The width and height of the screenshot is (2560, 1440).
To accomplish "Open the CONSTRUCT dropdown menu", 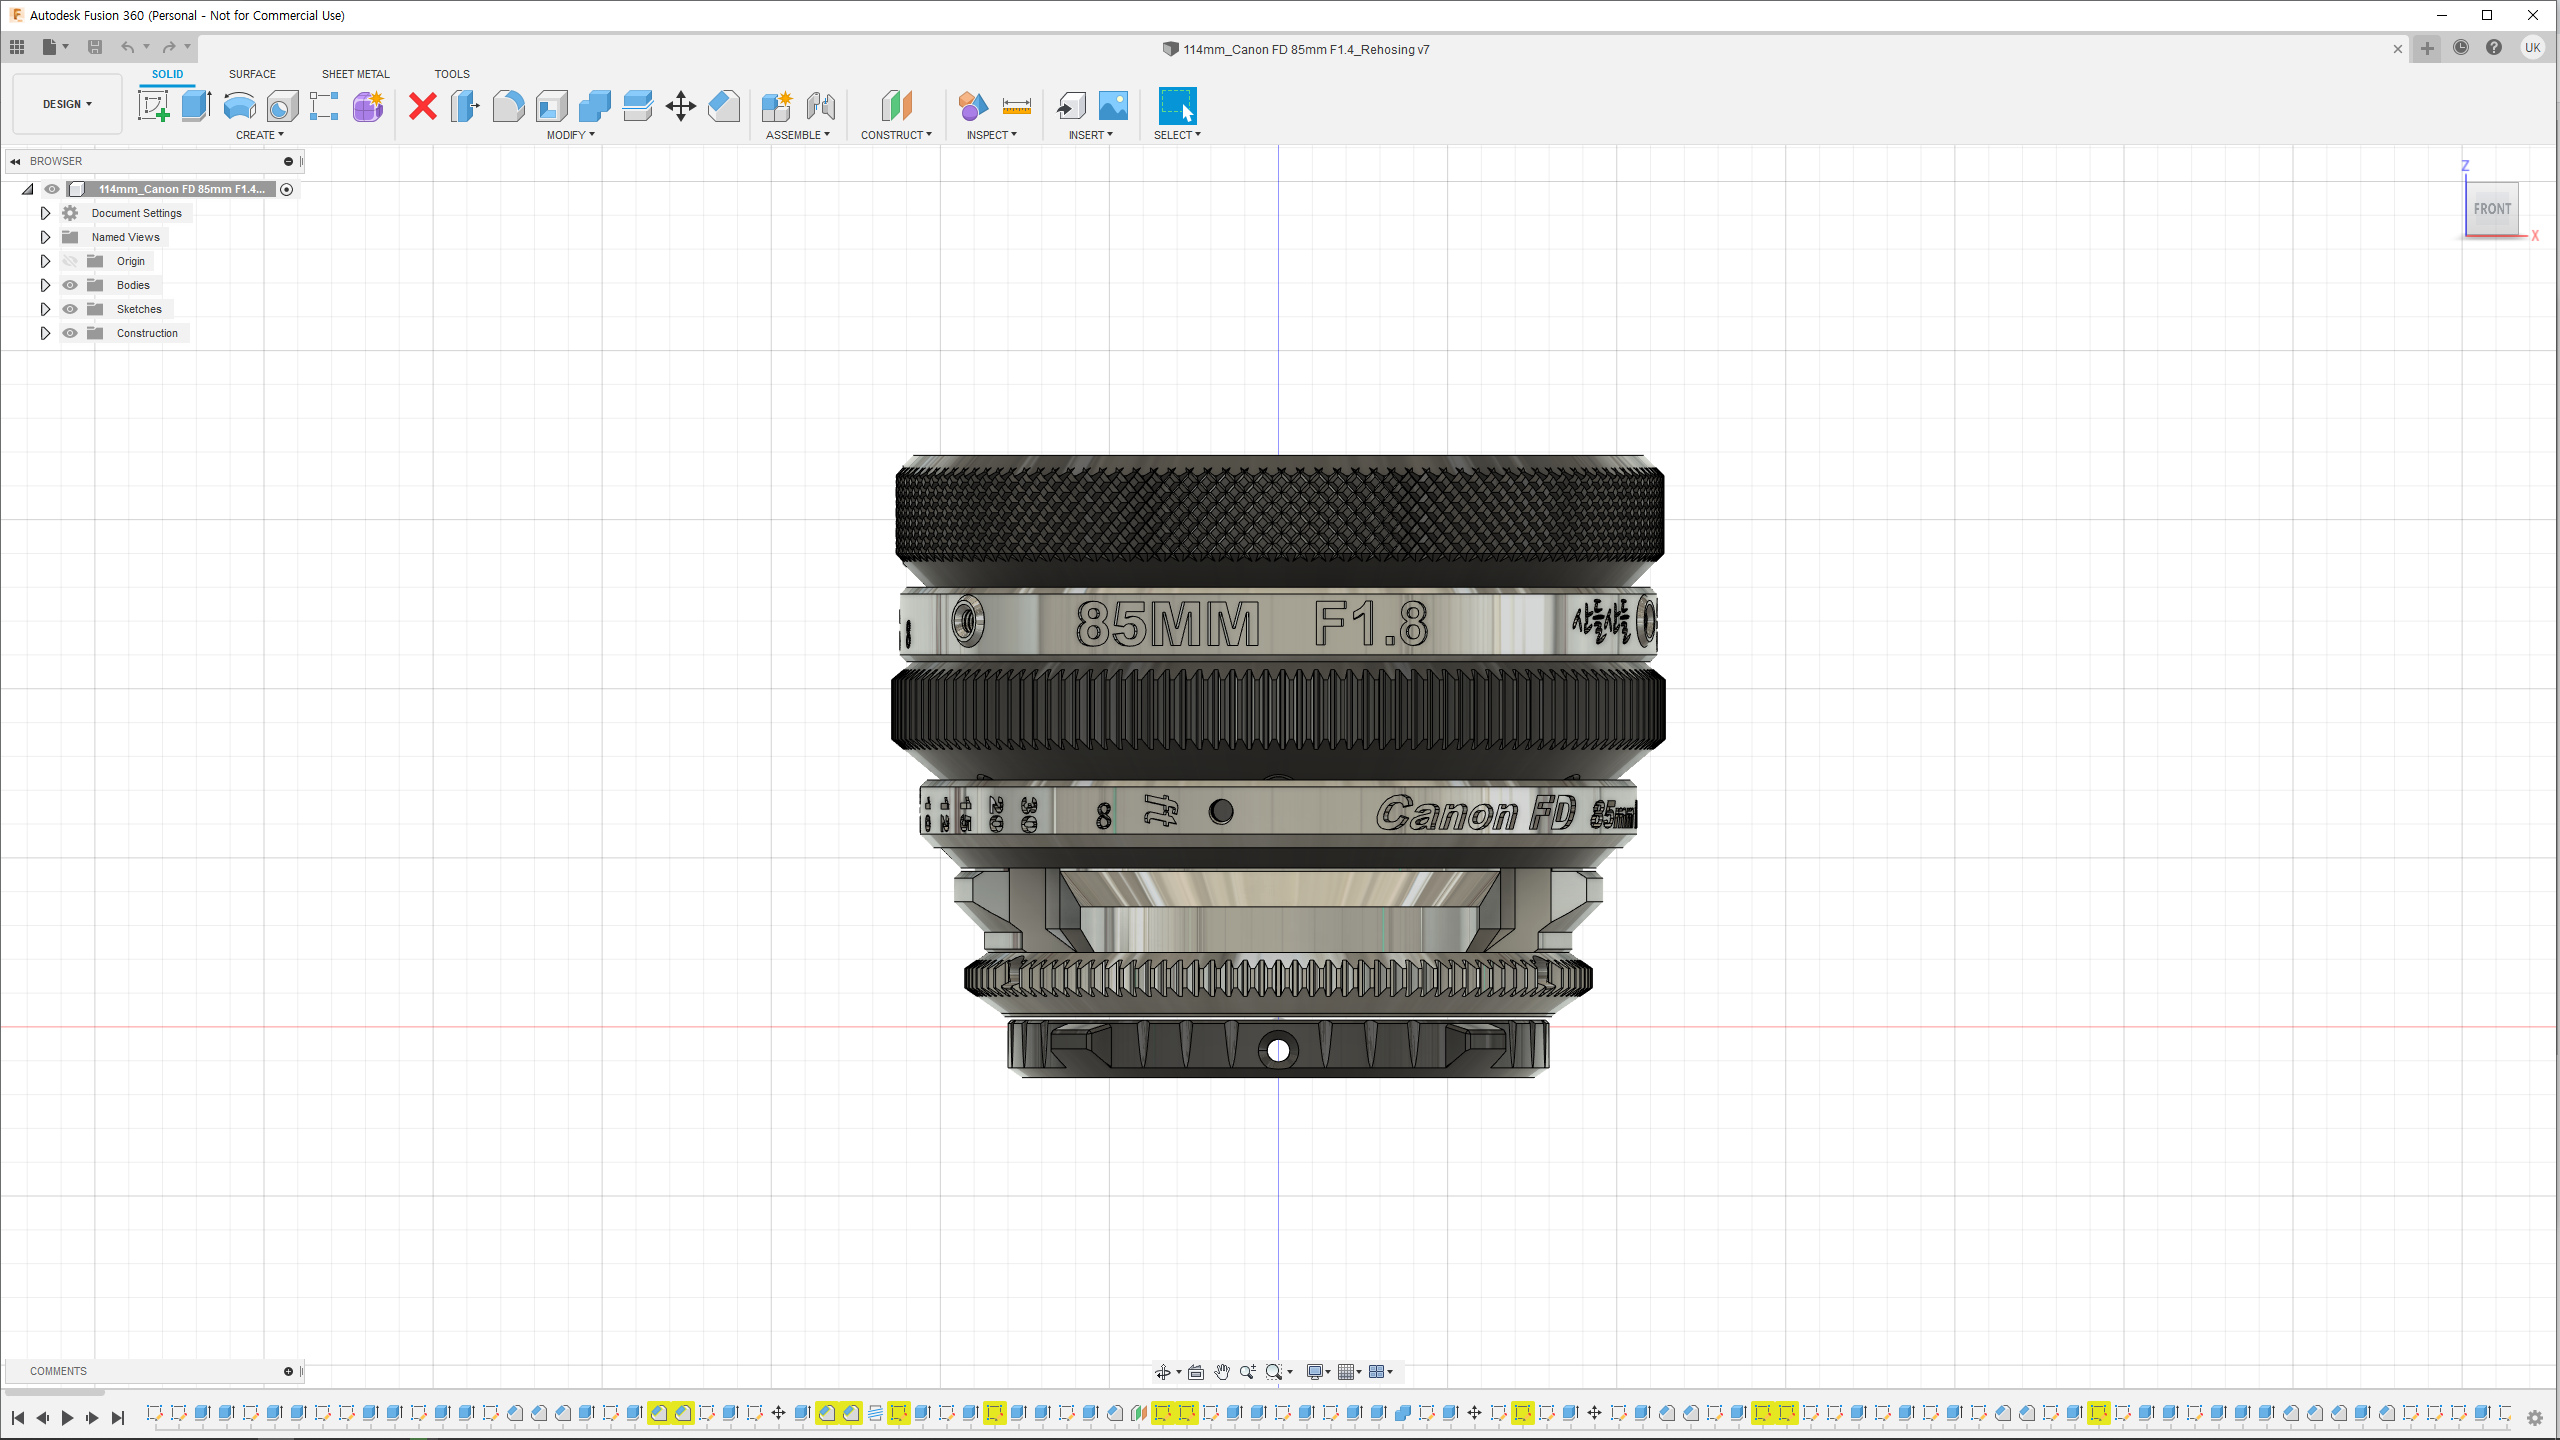I will pyautogui.click(x=896, y=135).
